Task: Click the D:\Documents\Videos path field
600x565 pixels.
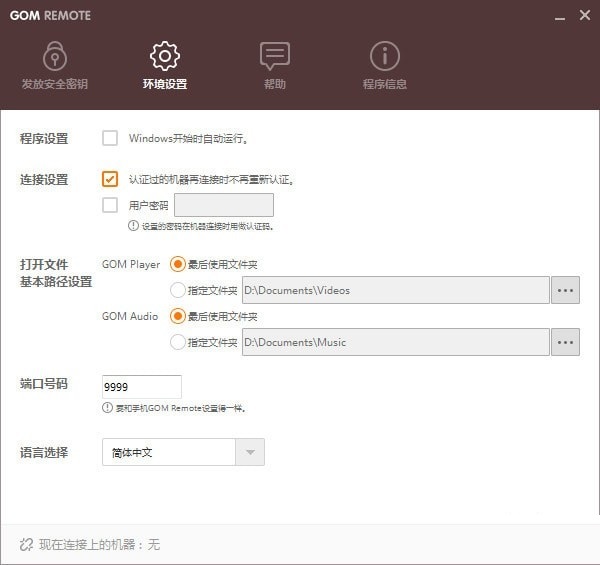Action: pyautogui.click(x=396, y=290)
